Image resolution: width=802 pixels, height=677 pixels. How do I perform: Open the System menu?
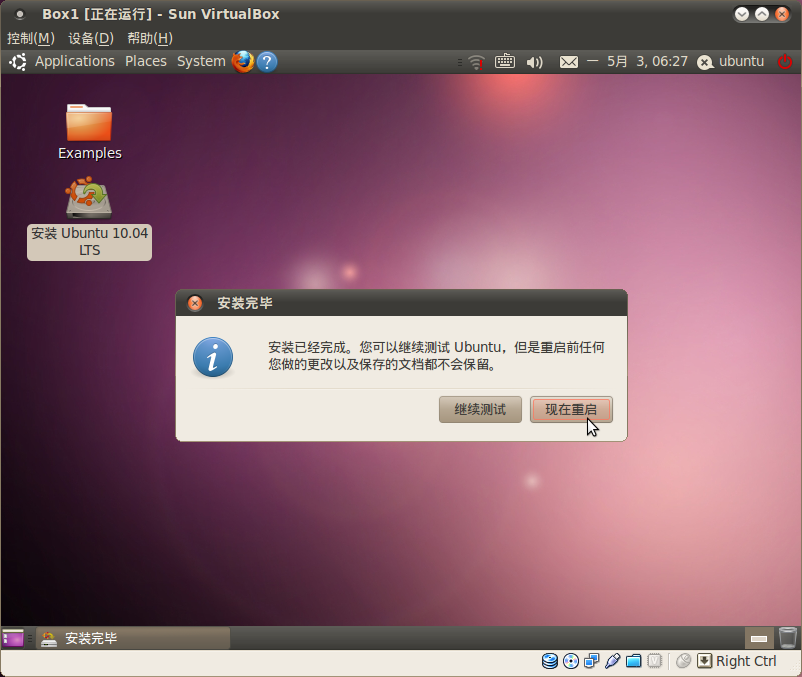point(201,61)
